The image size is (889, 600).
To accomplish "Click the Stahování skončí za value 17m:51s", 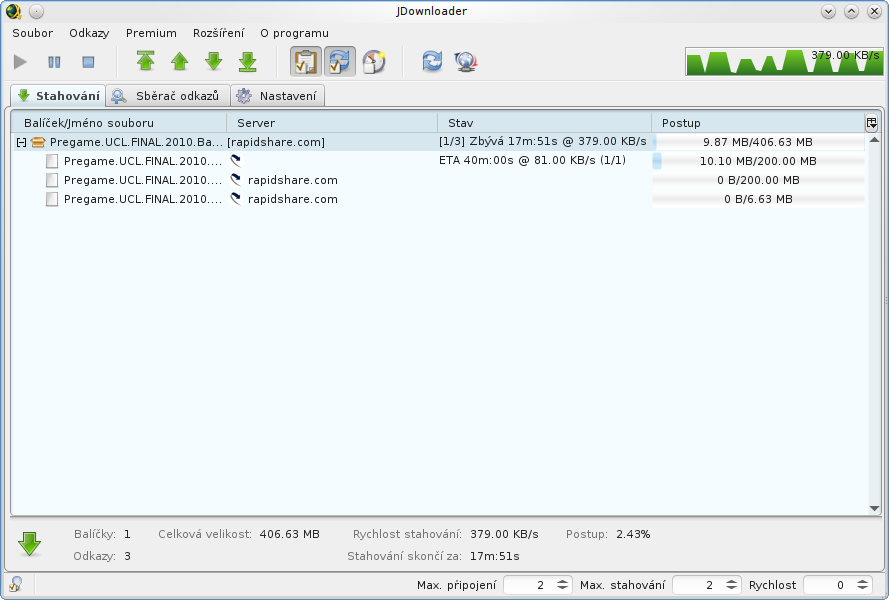I will click(x=494, y=556).
